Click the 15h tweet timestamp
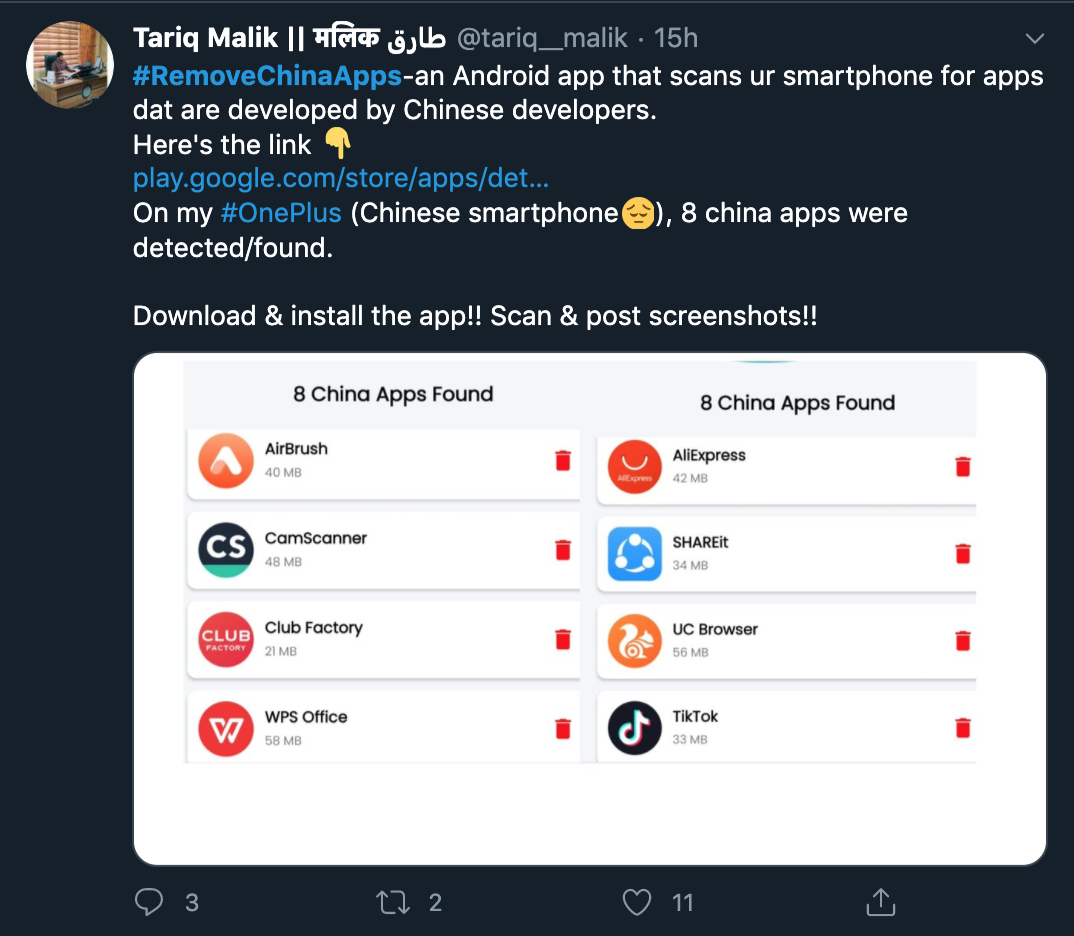 pyautogui.click(x=675, y=39)
